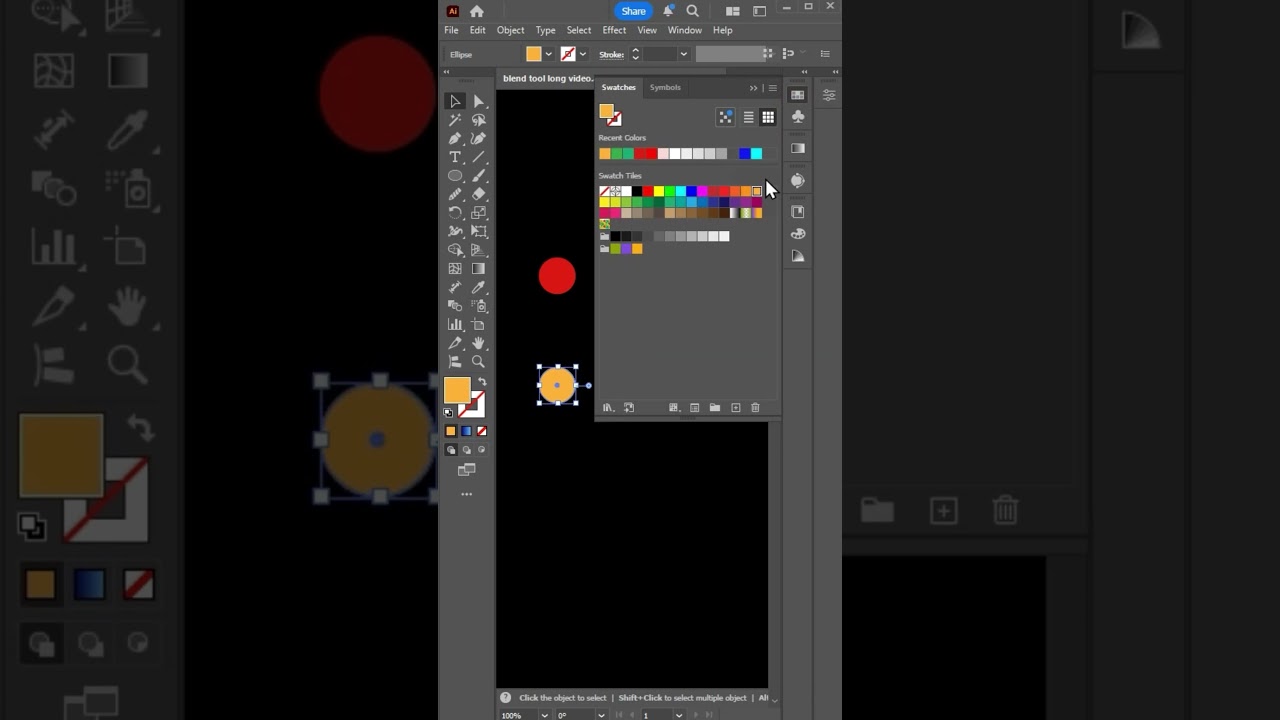
Task: Toggle Color mode button under fill box
Action: (450, 431)
